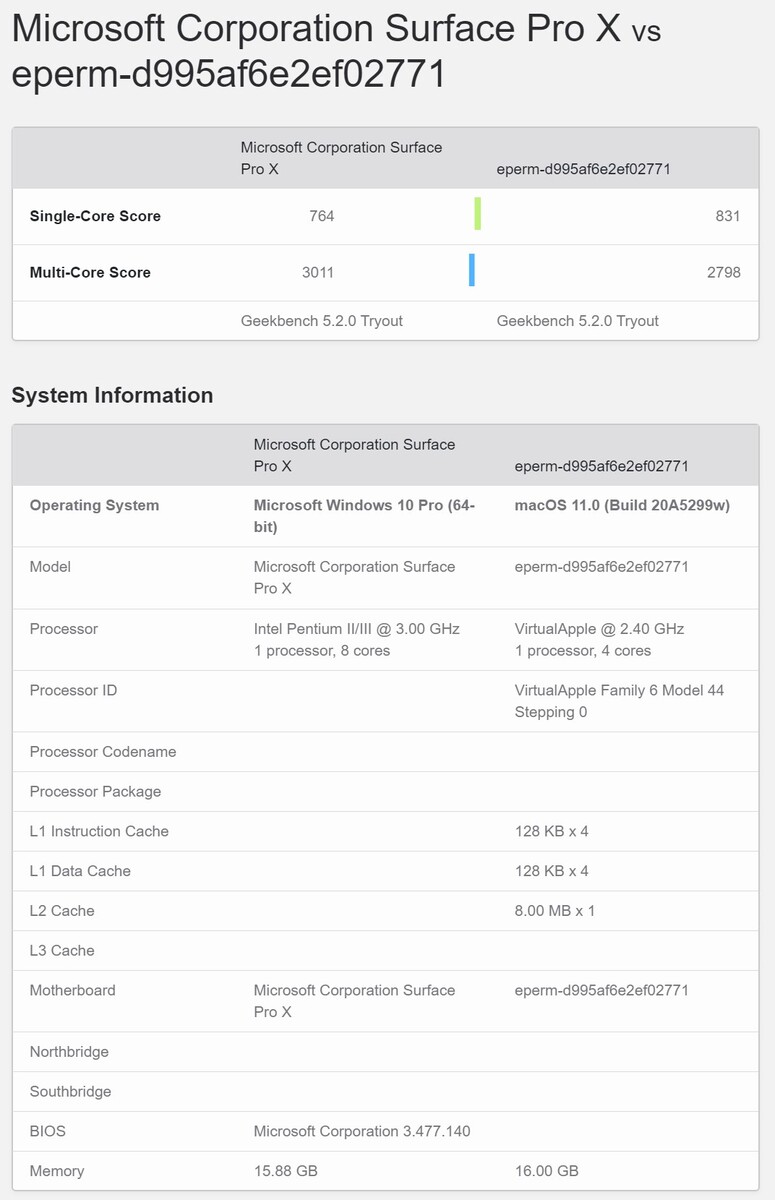Click the BIOS value Microsoft Corporation 3.477.140

362,1131
